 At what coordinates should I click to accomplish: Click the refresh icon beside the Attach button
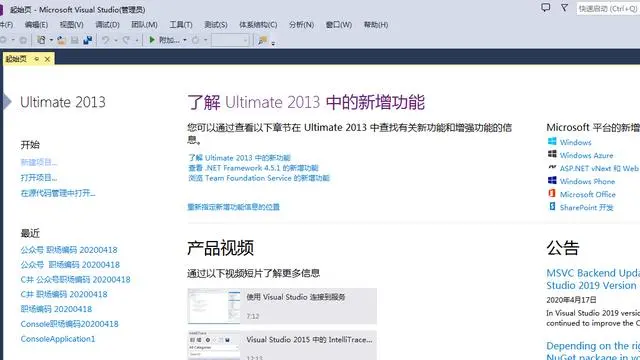tap(196, 40)
